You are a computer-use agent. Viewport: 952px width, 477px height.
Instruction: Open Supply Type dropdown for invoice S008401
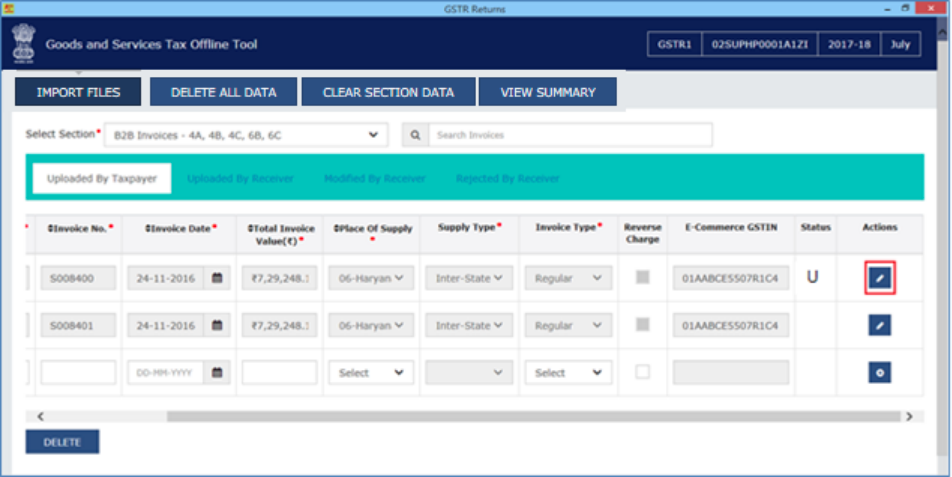469,325
